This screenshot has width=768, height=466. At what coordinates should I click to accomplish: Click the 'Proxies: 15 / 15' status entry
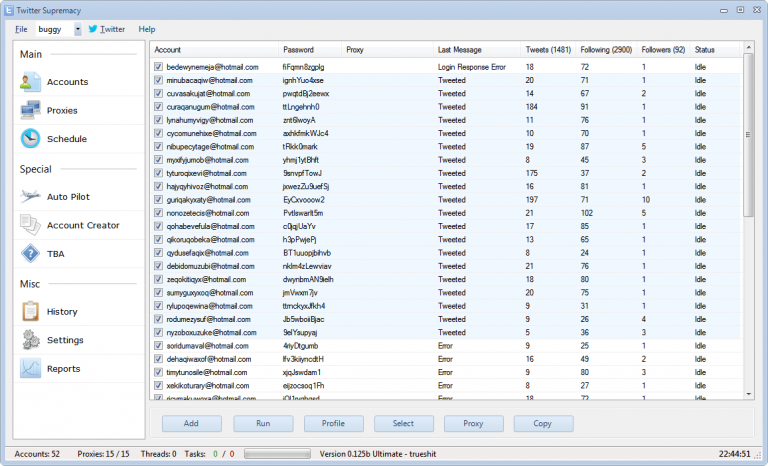pyautogui.click(x=103, y=454)
